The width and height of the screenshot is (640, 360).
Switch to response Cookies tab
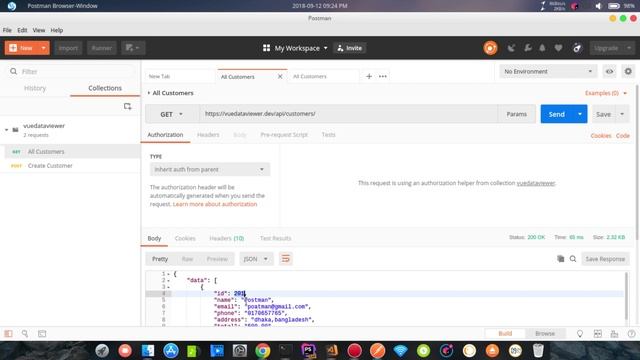pos(185,238)
